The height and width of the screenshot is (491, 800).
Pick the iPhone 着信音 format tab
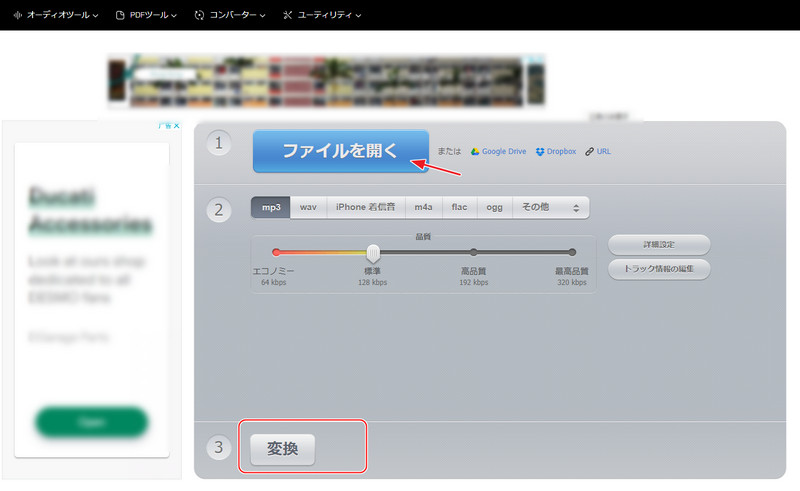[365, 207]
